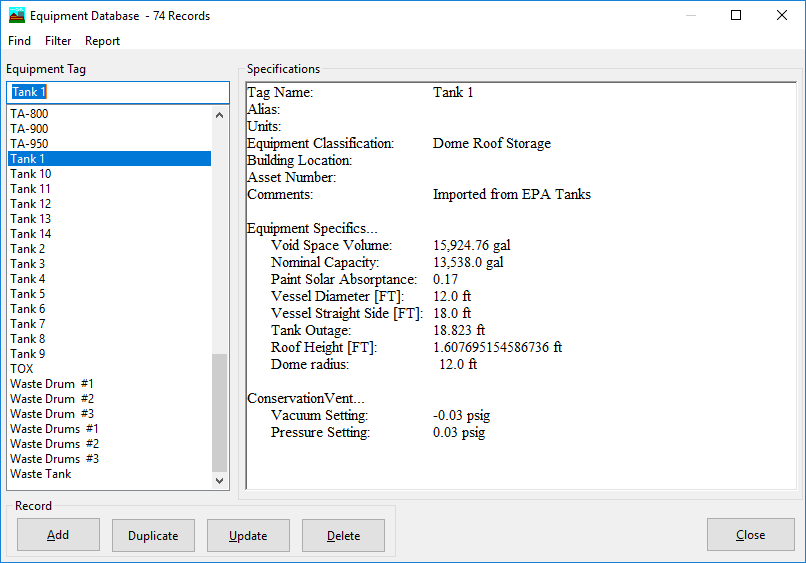Screen dimensions: 806x563
Task: Select the TOX equipment entry
Action: pyautogui.click(x=22, y=369)
